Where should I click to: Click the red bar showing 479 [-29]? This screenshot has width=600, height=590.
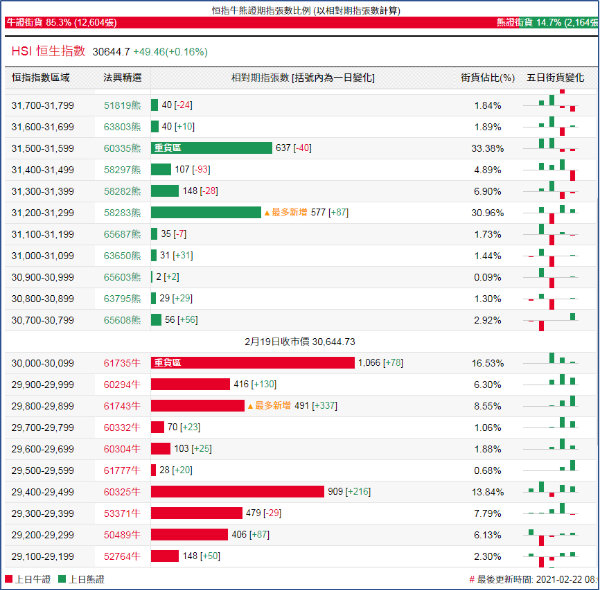pyautogui.click(x=196, y=513)
